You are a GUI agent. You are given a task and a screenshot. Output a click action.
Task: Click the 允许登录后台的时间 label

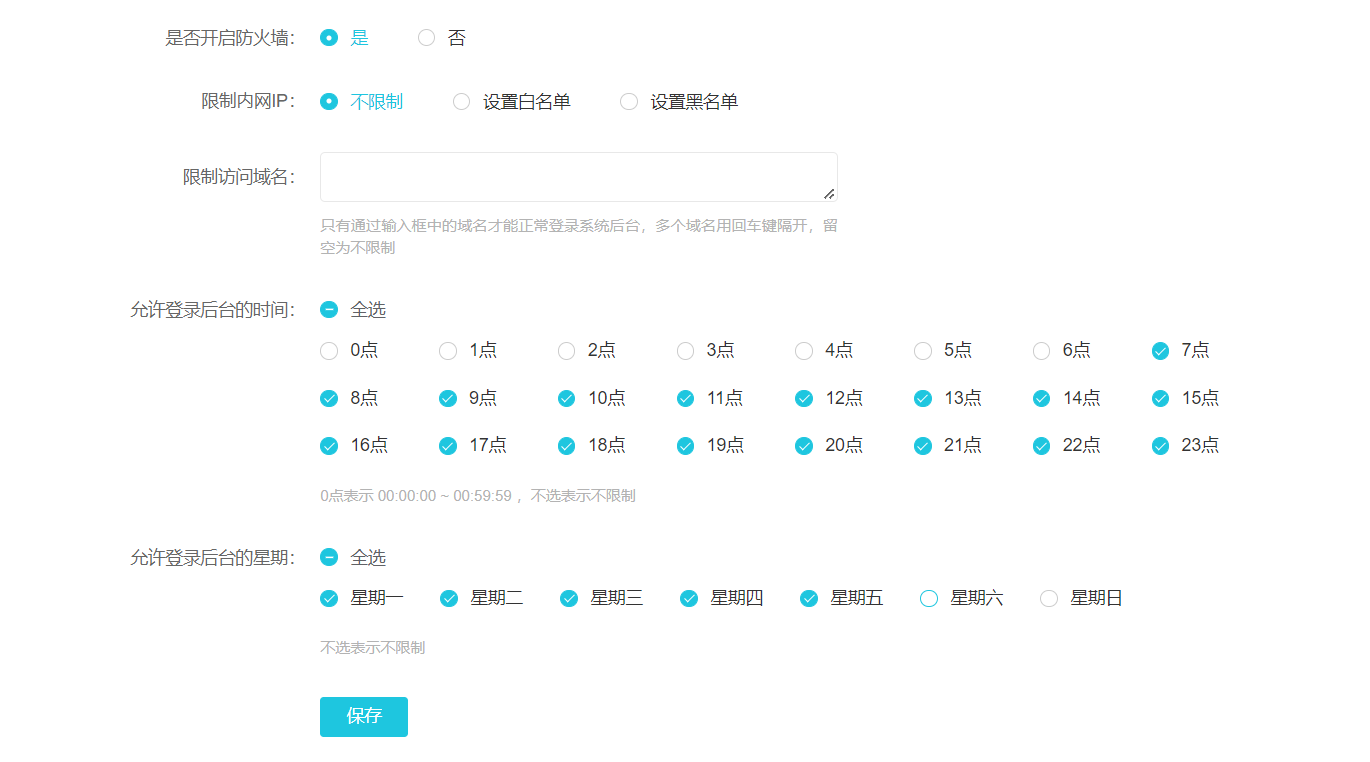pyautogui.click(x=213, y=309)
